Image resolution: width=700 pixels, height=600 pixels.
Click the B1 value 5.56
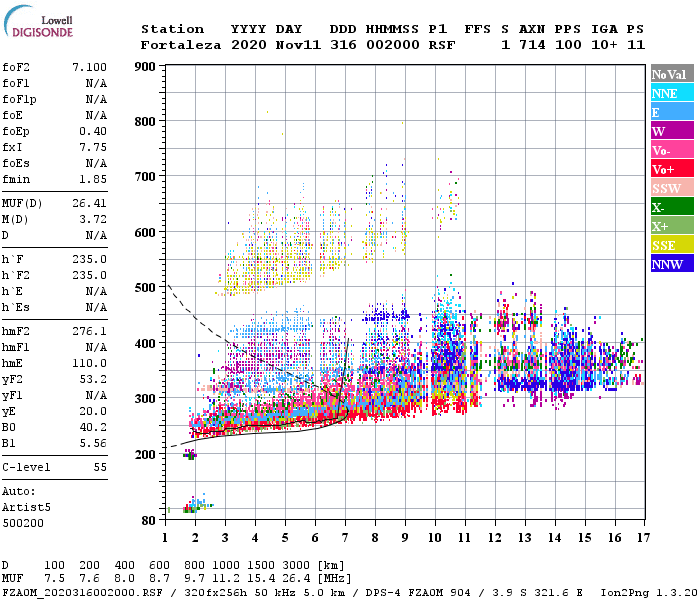(x=93, y=443)
